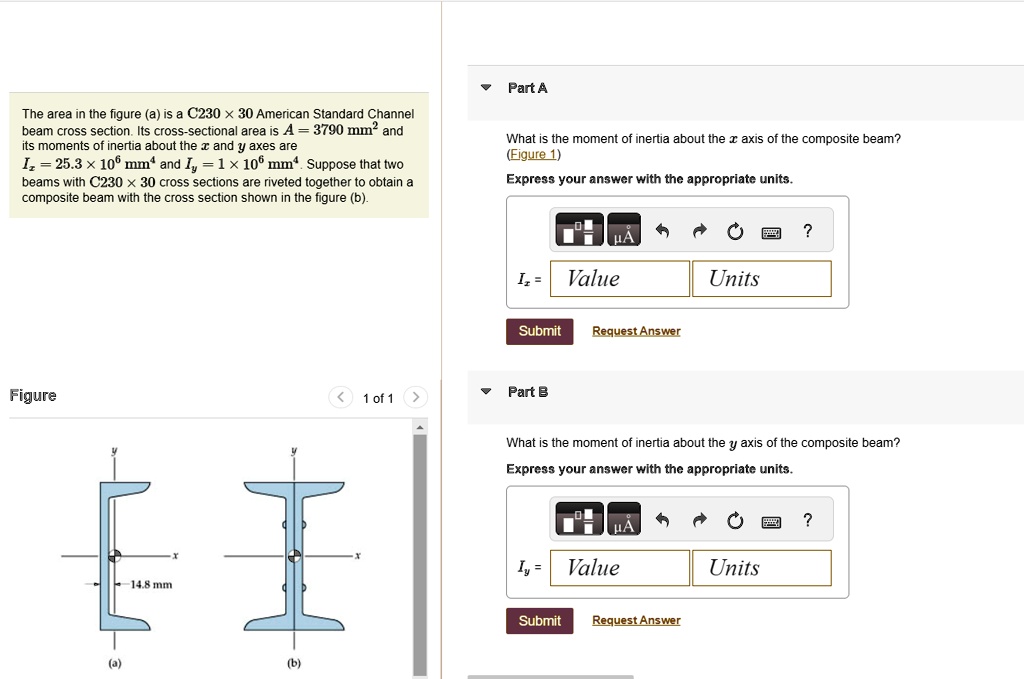The image size is (1024, 679).
Task: Click the previous figure arrow
Action: pyautogui.click(x=340, y=397)
